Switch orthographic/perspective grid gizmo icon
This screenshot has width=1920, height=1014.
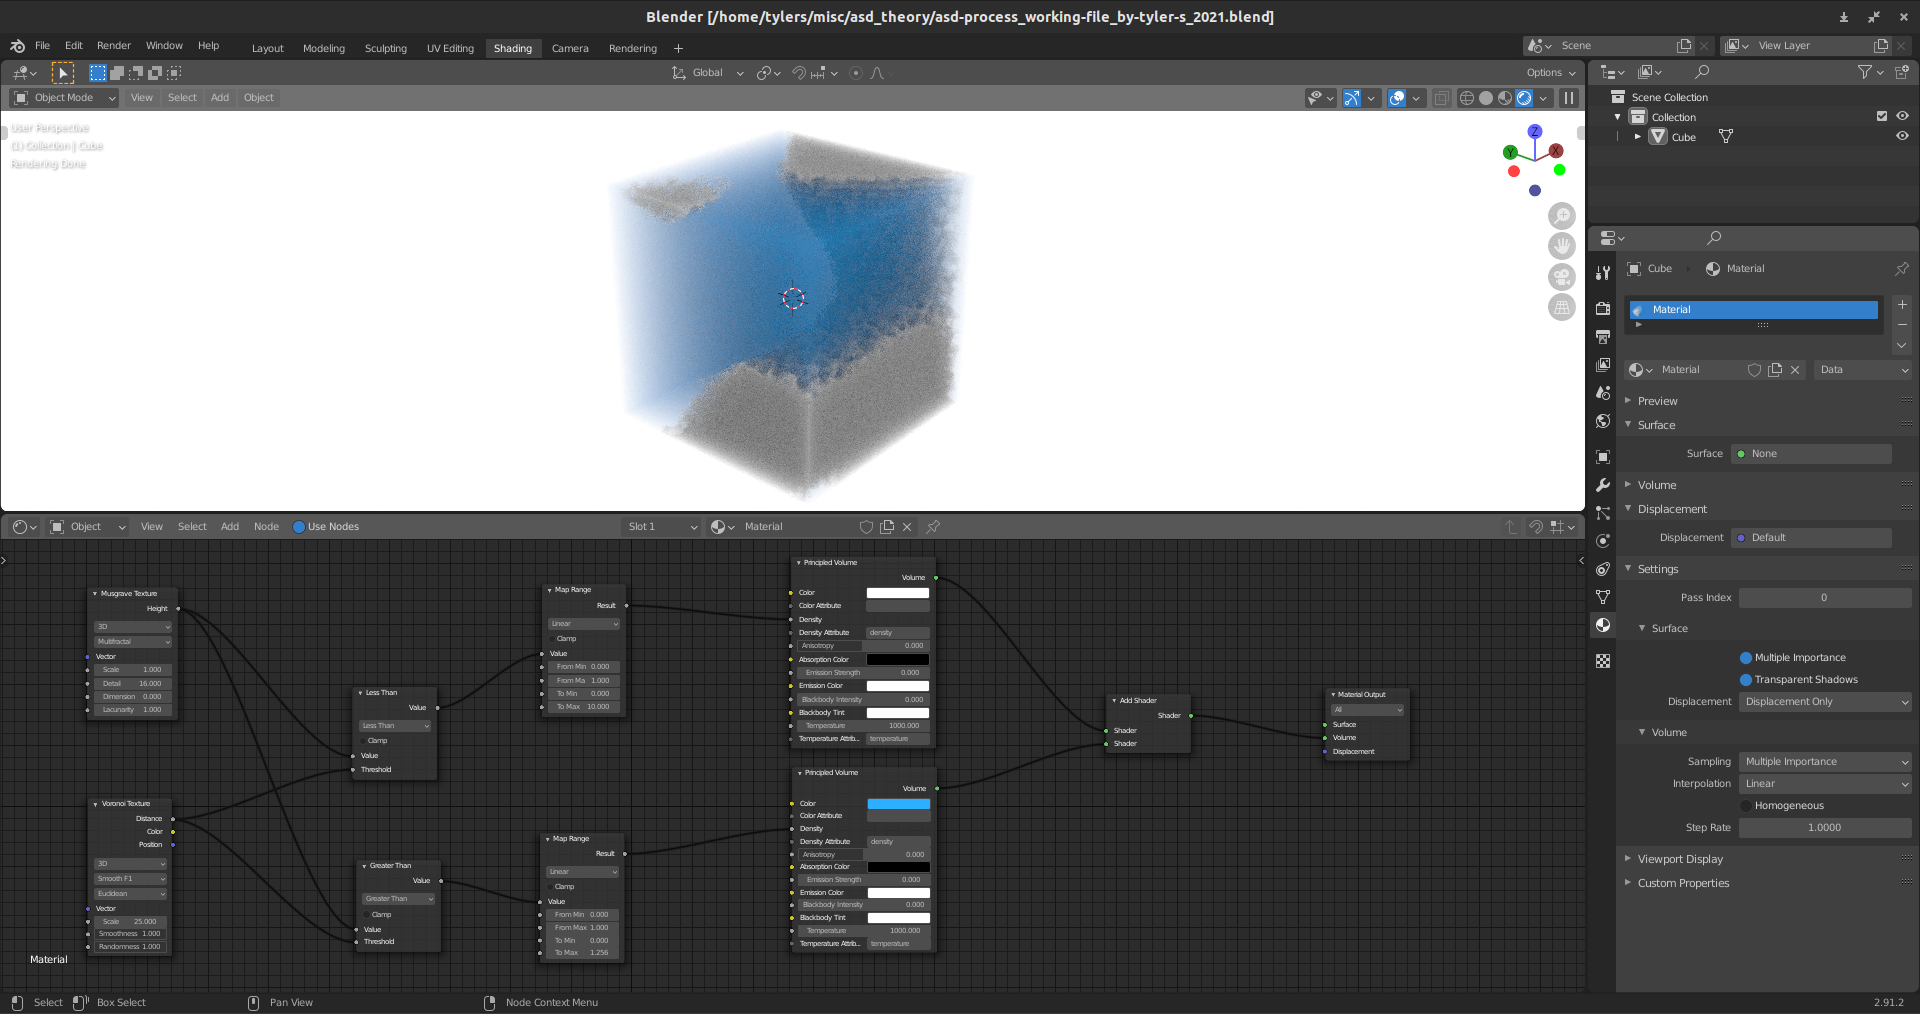tap(1561, 308)
